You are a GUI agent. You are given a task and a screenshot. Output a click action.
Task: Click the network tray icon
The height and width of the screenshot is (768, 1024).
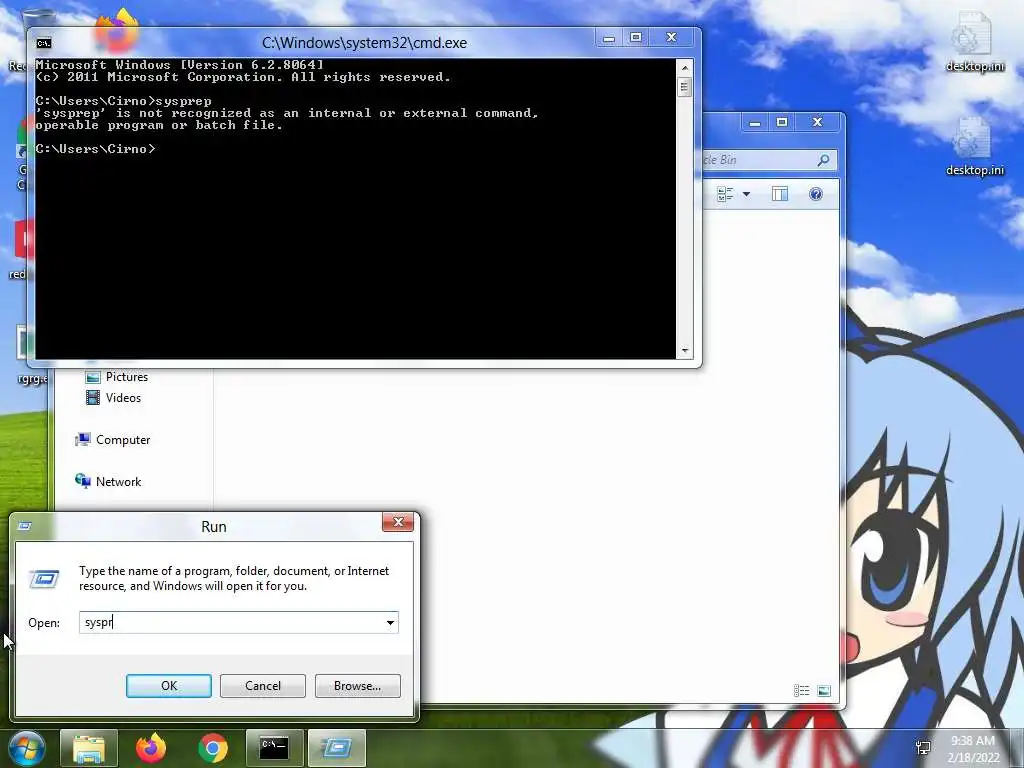coord(923,748)
